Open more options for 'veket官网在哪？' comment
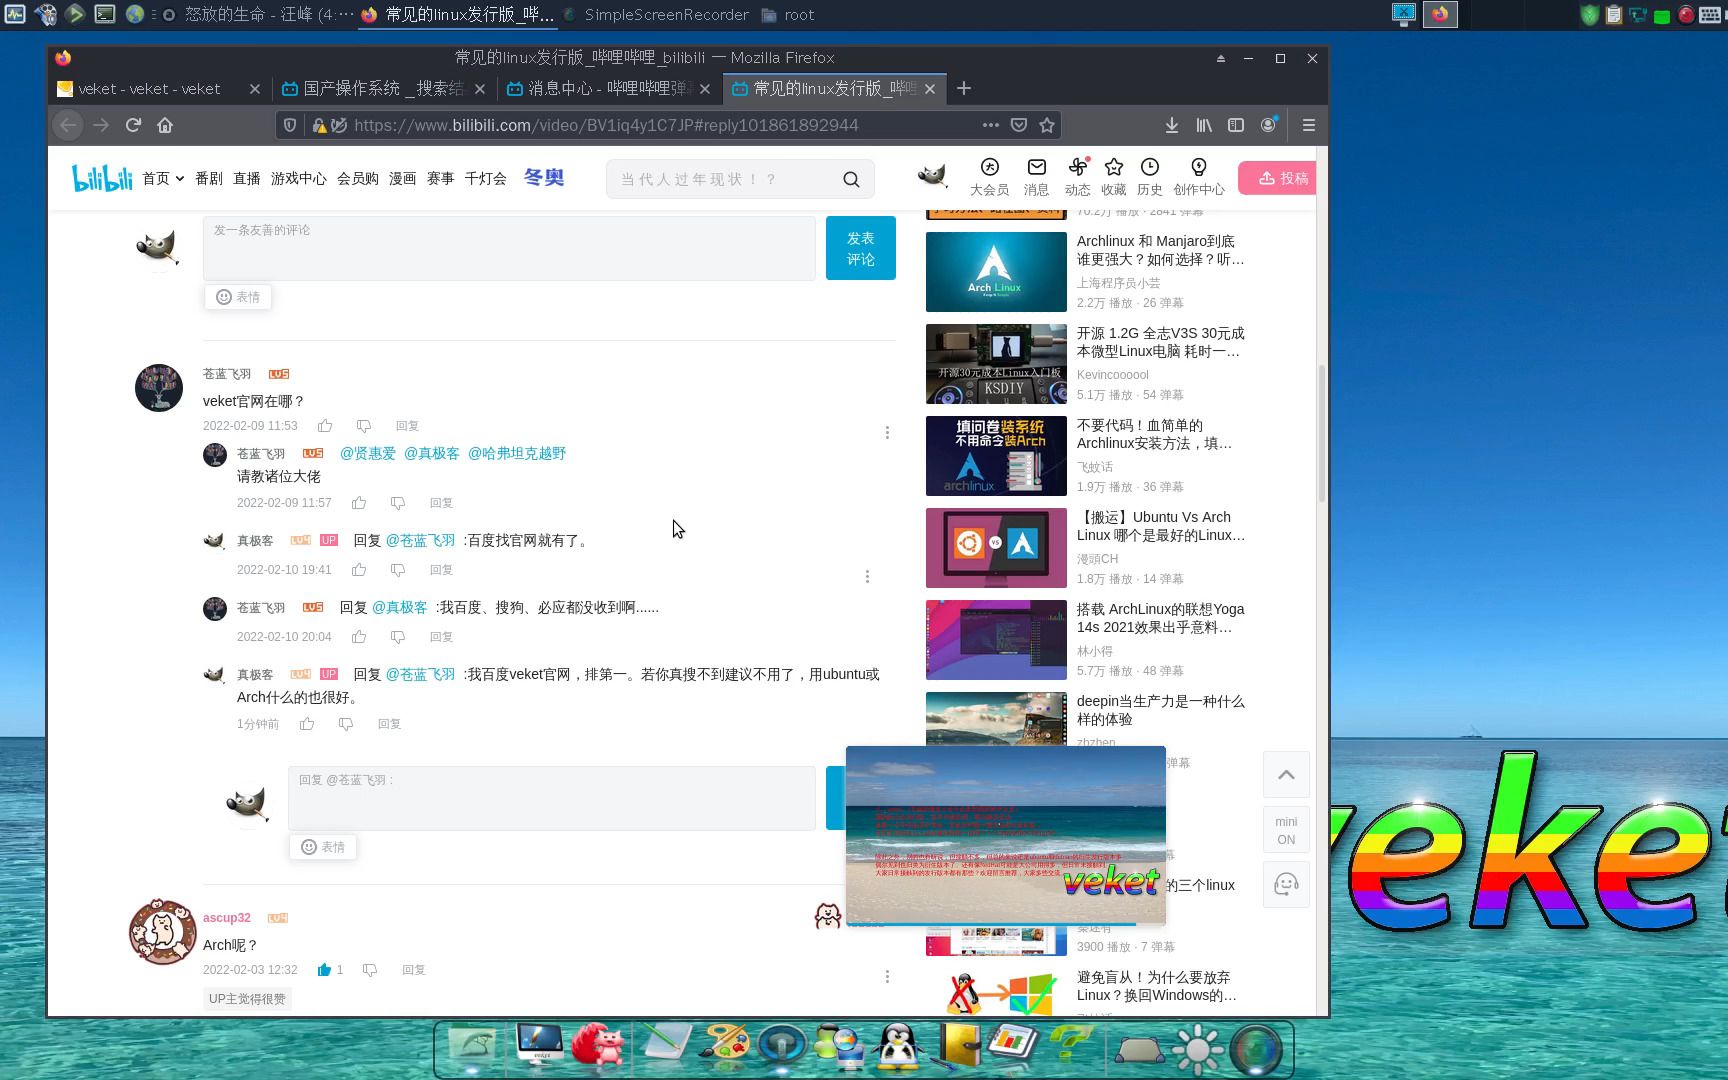1728x1080 pixels. point(887,433)
